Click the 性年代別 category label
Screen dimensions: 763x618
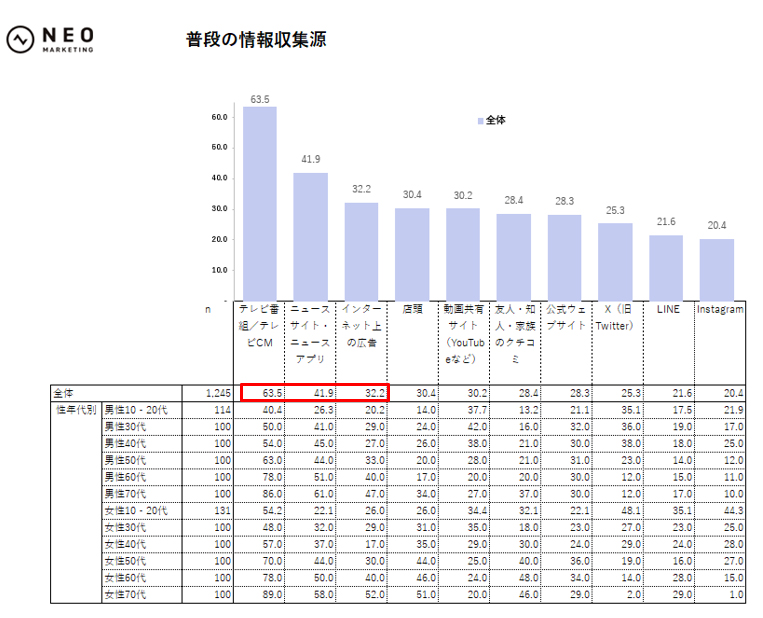(76, 409)
